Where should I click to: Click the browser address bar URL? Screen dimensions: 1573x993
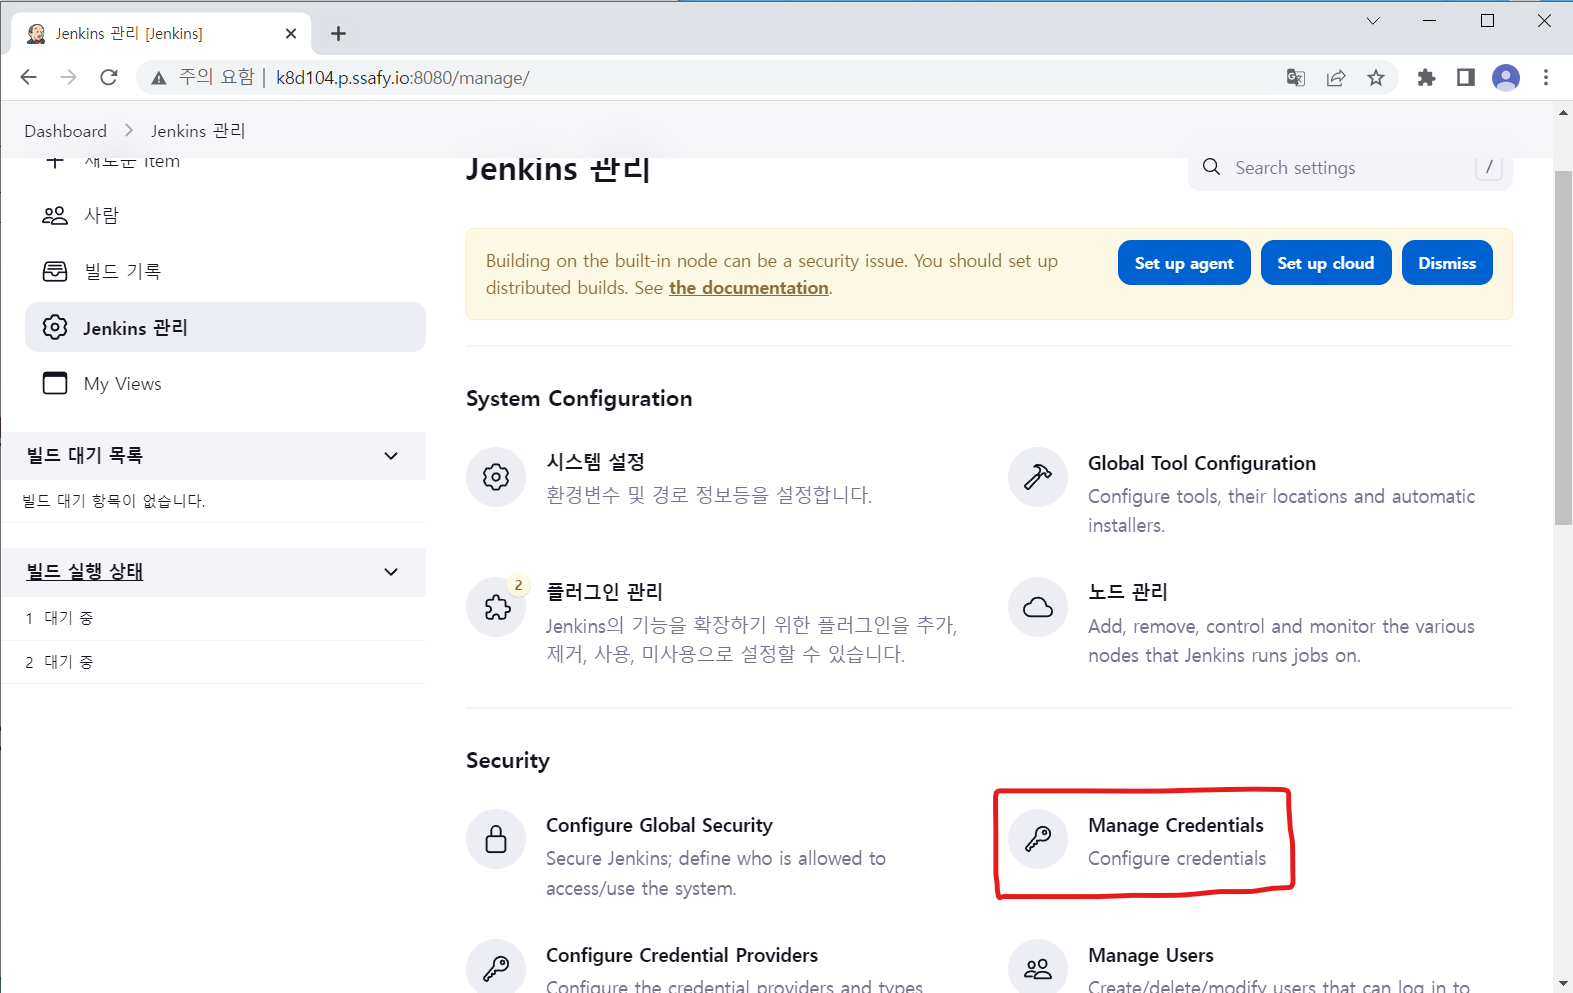403,78
